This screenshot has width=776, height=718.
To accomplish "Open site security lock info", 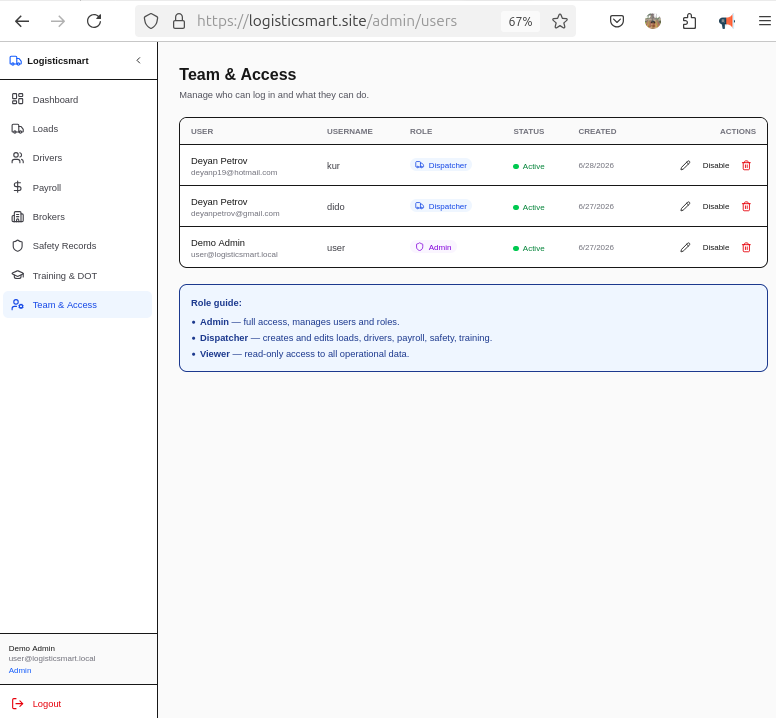I will (x=179, y=21).
